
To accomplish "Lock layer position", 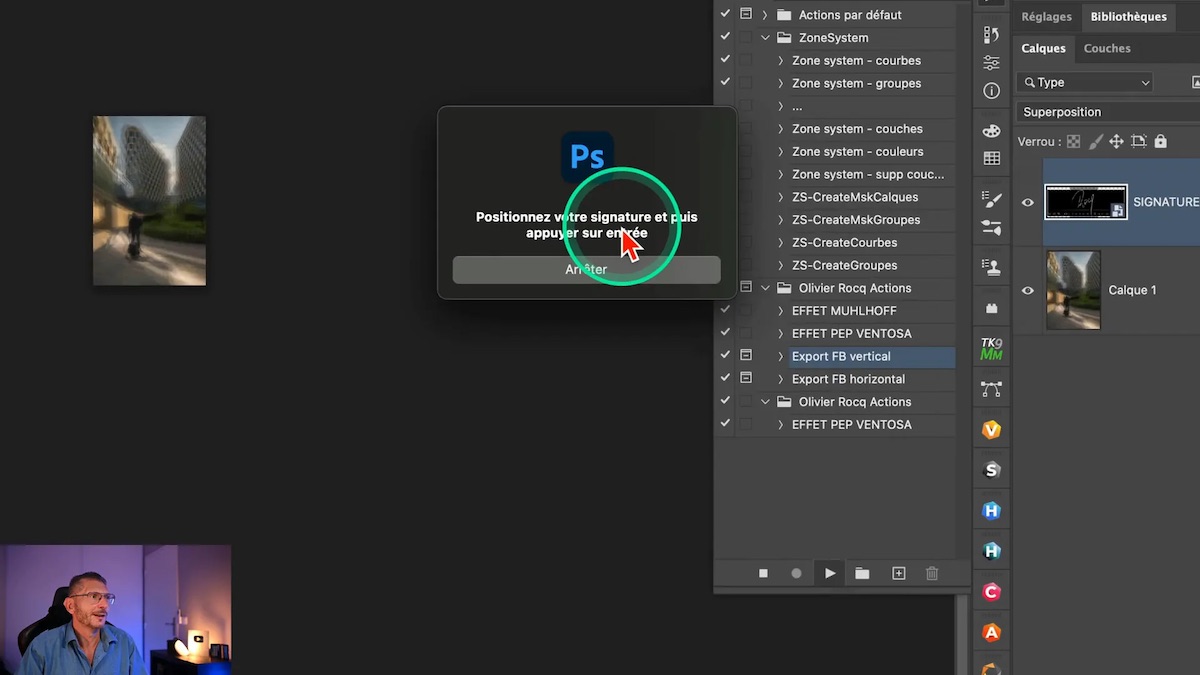I will tap(1116, 142).
